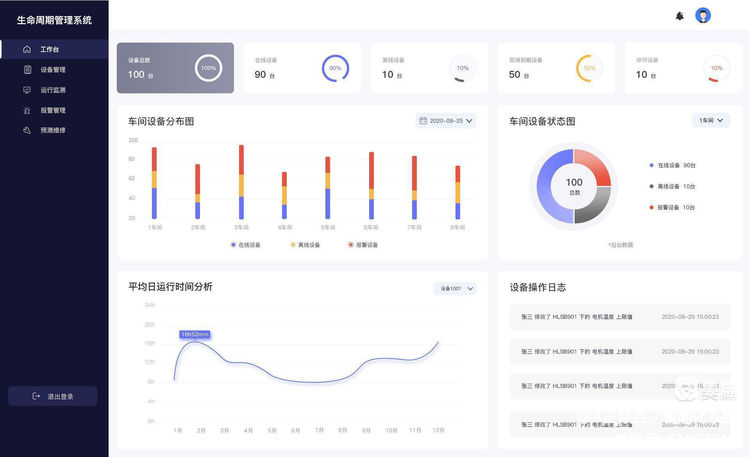Image resolution: width=750 pixels, height=457 pixels.
Task: Click the notification bell icon
Action: tap(680, 16)
